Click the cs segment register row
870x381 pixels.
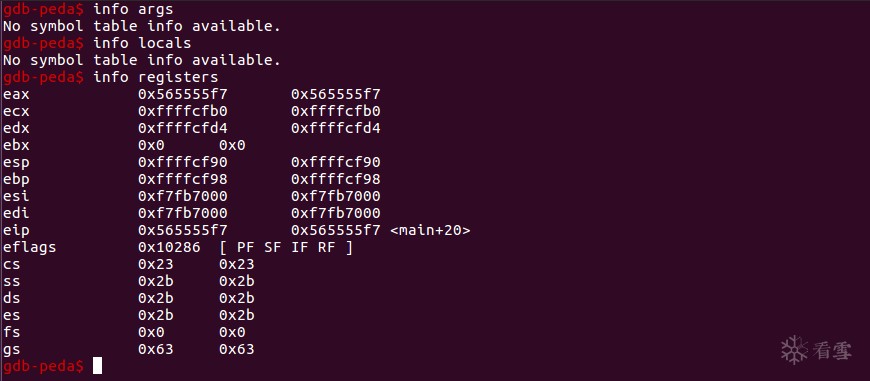click(x=129, y=264)
